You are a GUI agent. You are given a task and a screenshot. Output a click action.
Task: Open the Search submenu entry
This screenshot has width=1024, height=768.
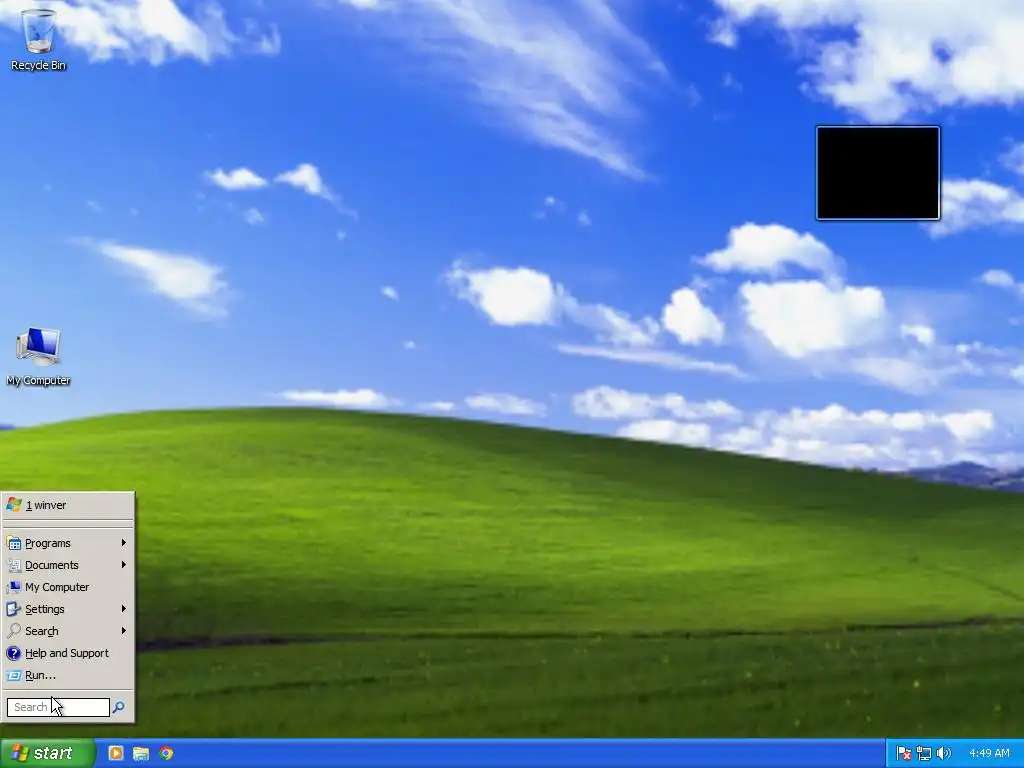point(68,631)
